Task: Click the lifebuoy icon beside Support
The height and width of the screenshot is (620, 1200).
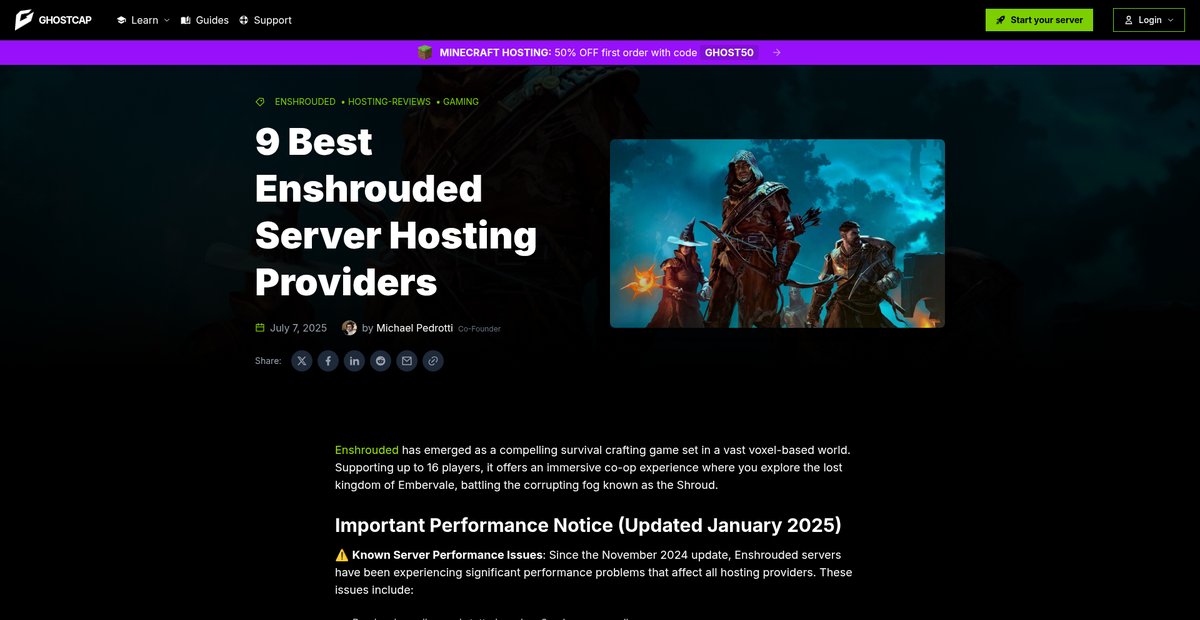Action: click(244, 20)
